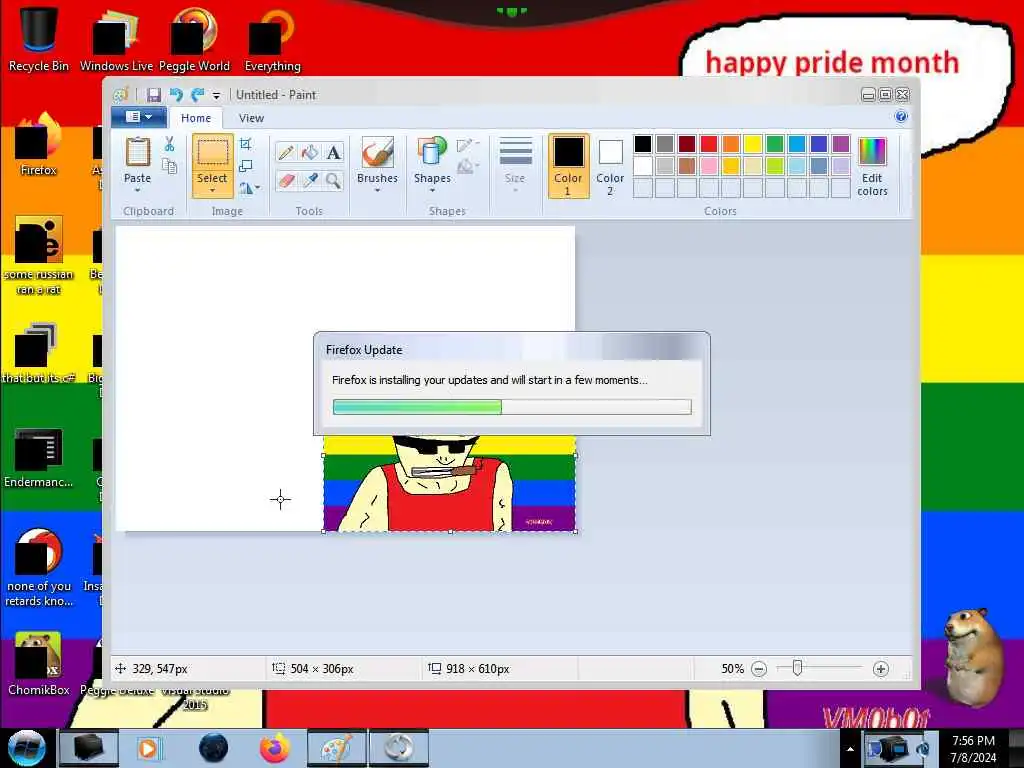Click the Paint taskbar button

point(336,748)
